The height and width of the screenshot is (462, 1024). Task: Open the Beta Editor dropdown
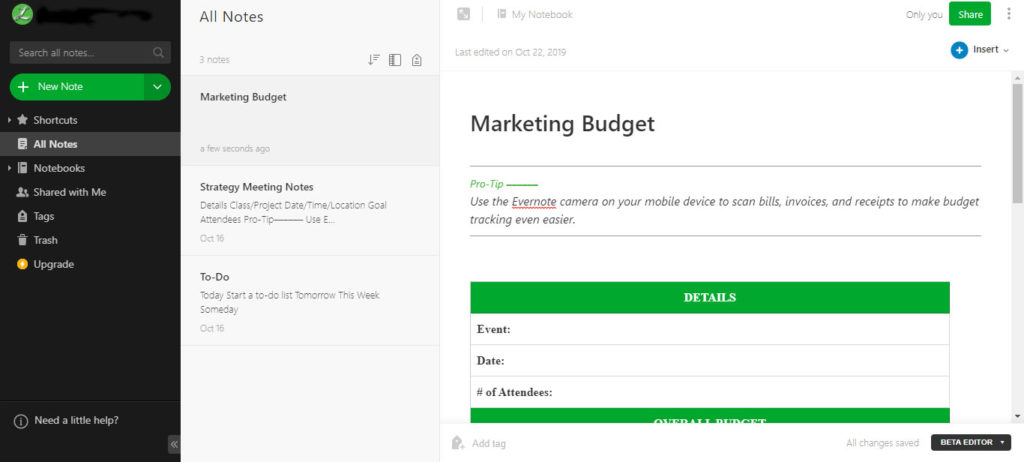(x=970, y=443)
